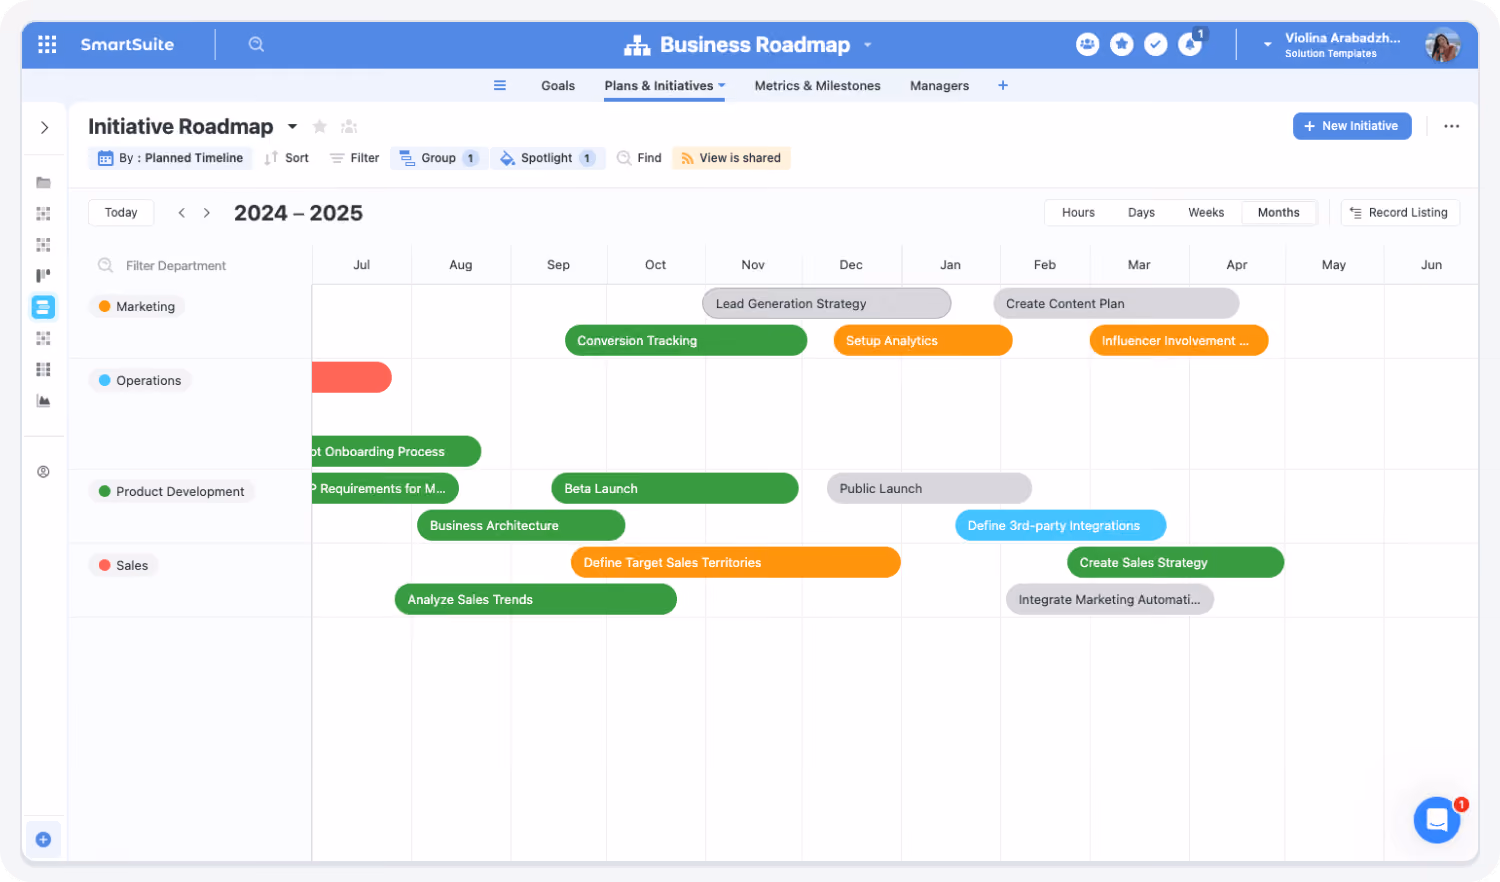
Task: Click the search magnifier in header
Action: (256, 44)
